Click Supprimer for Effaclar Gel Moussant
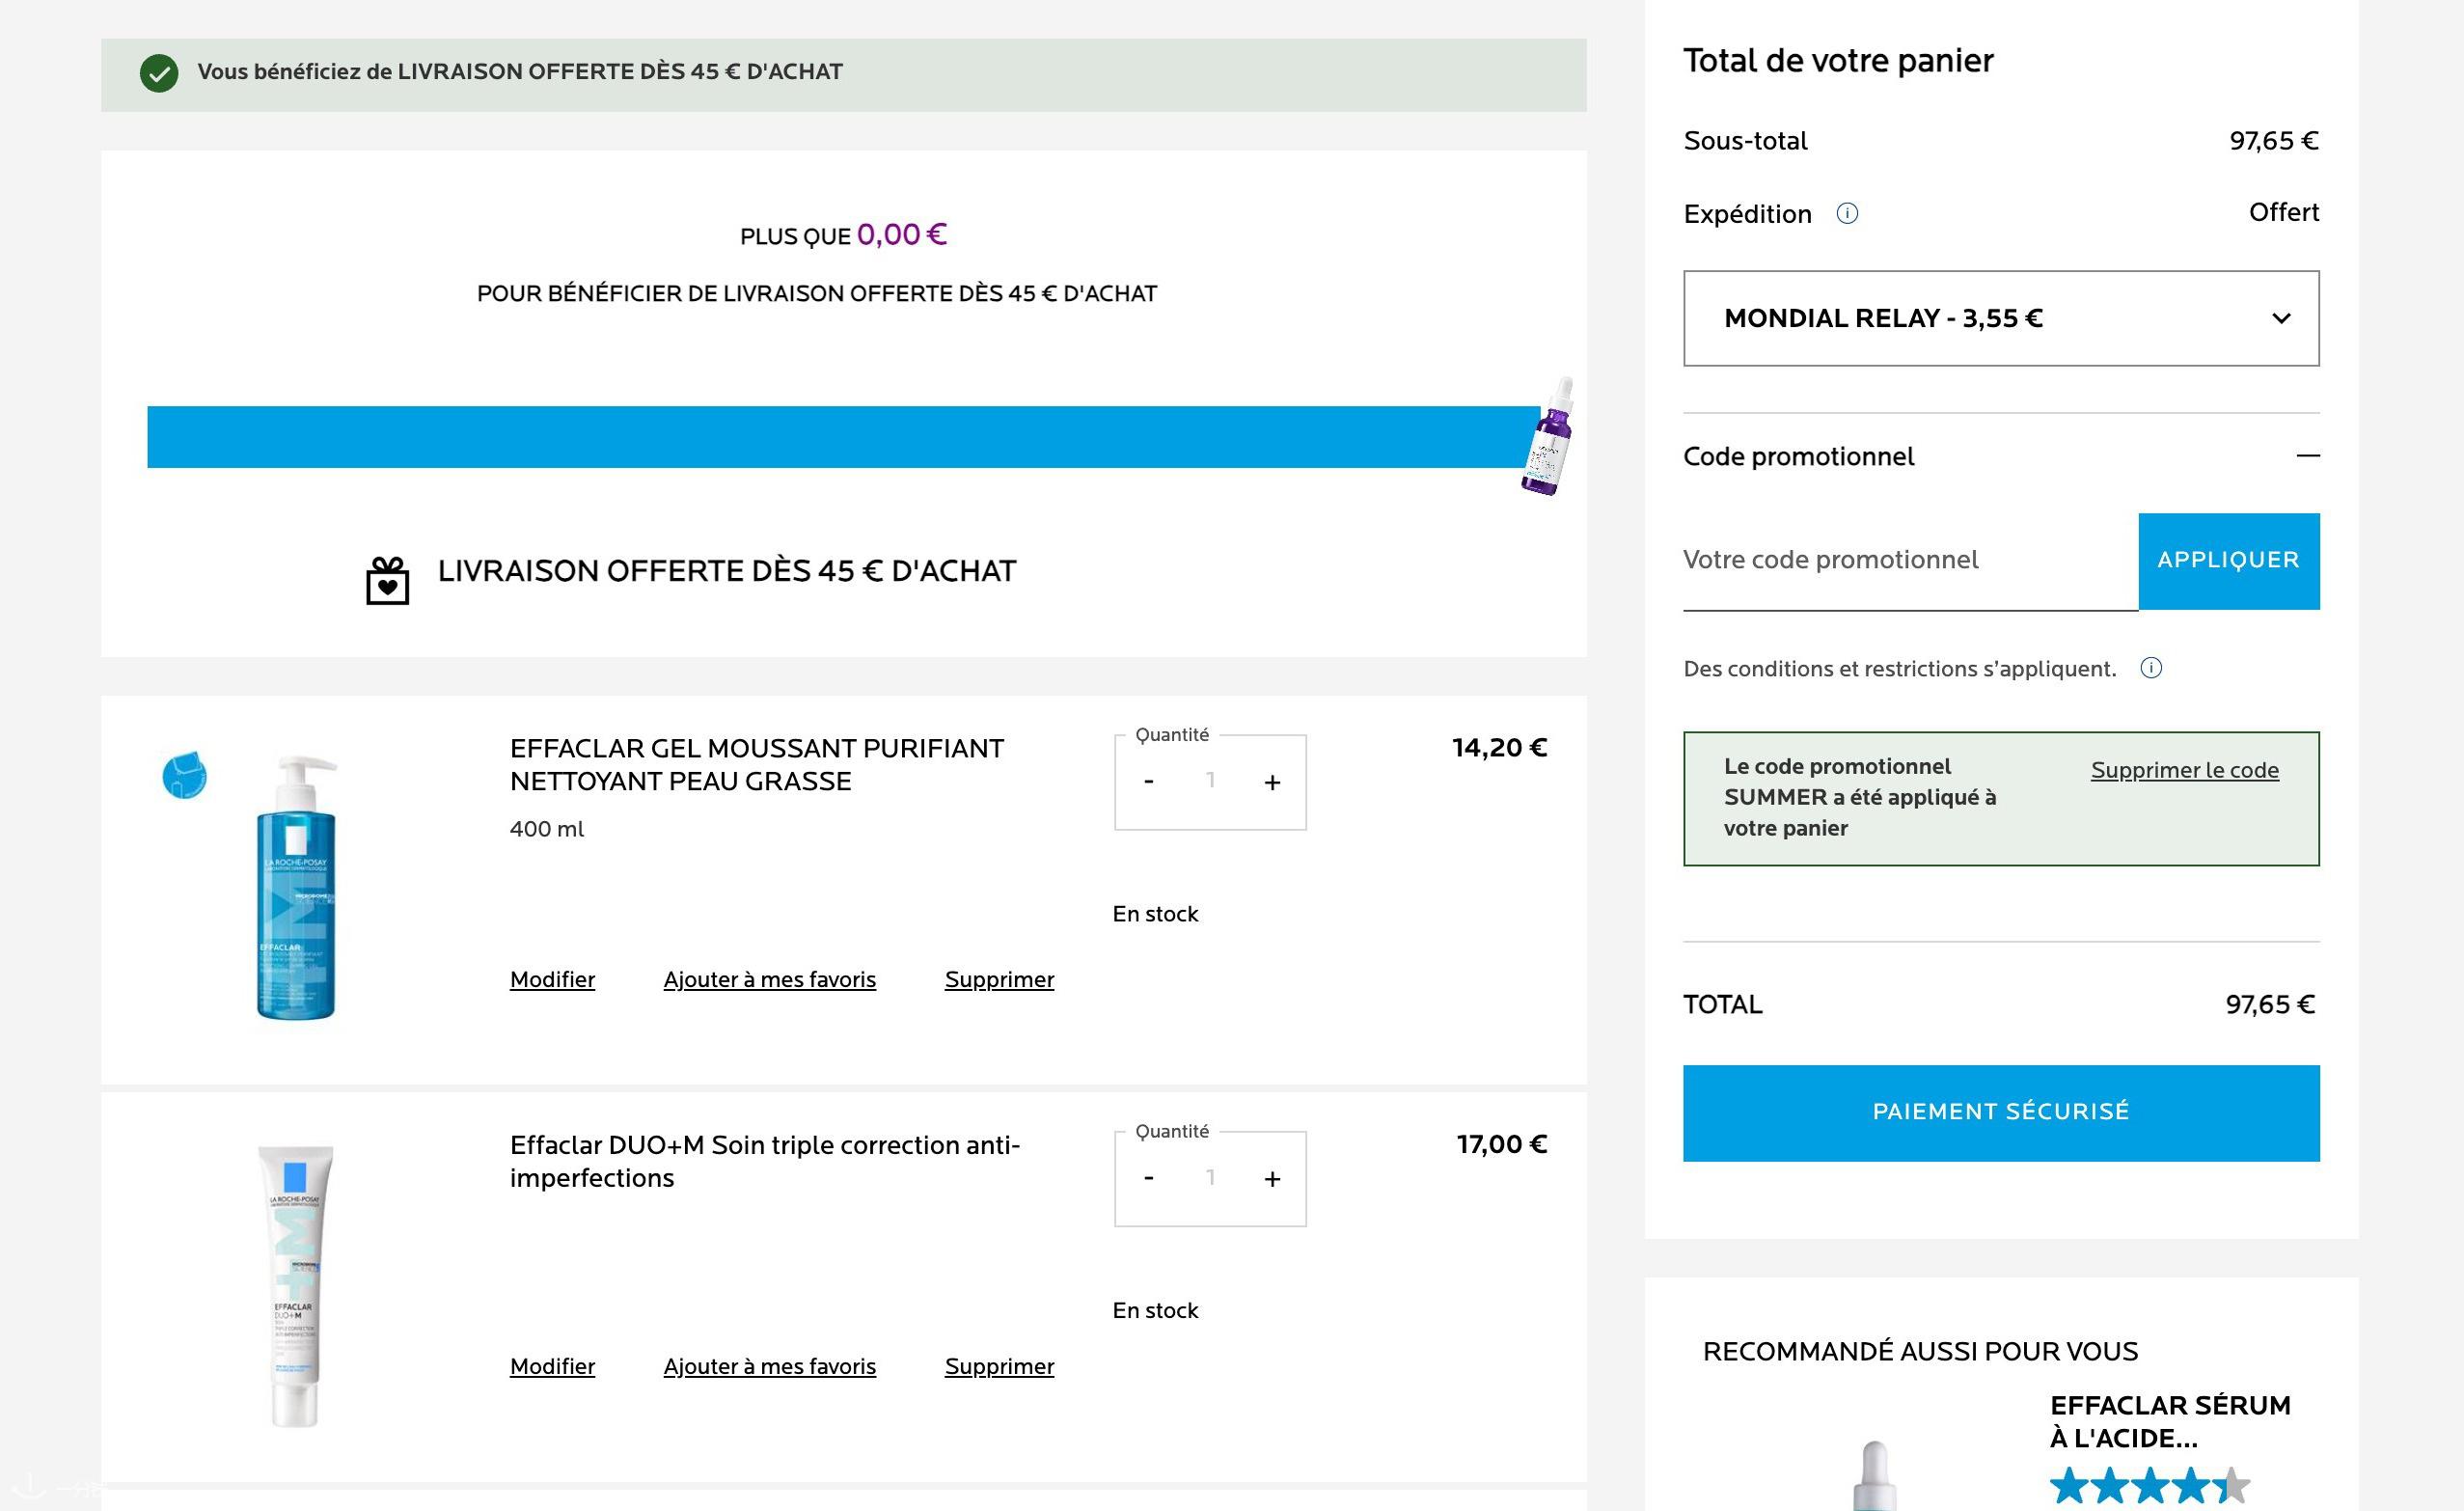This screenshot has width=2464, height=1511. [x=999, y=979]
